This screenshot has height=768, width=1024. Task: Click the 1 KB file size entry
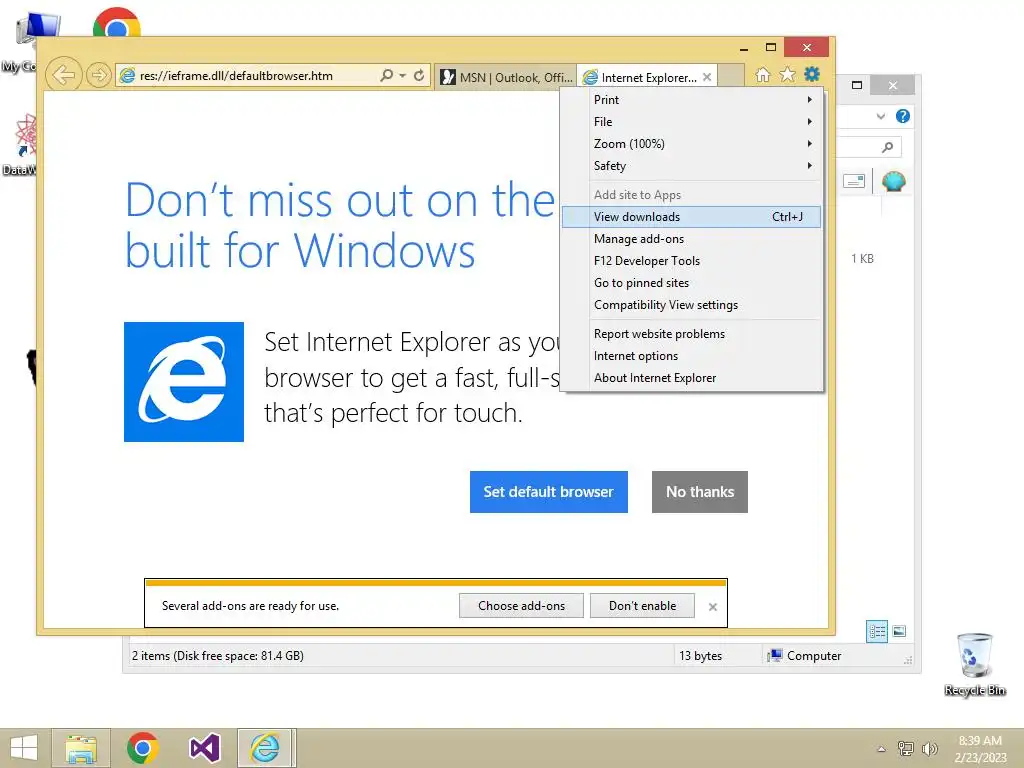tap(862, 259)
